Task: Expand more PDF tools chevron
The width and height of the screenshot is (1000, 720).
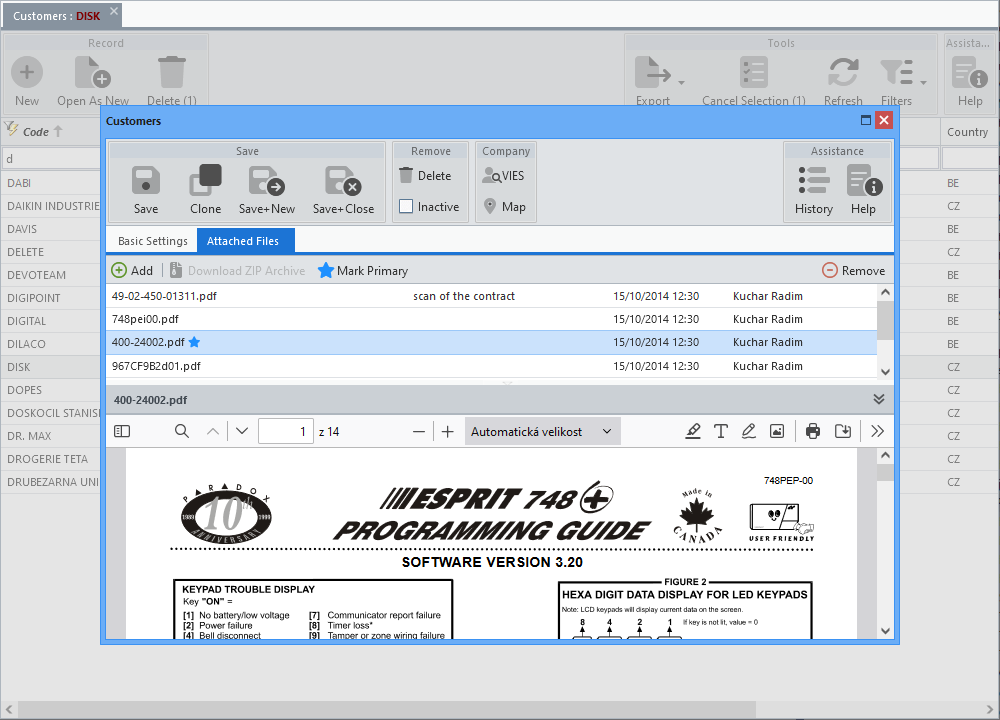Action: 877,431
